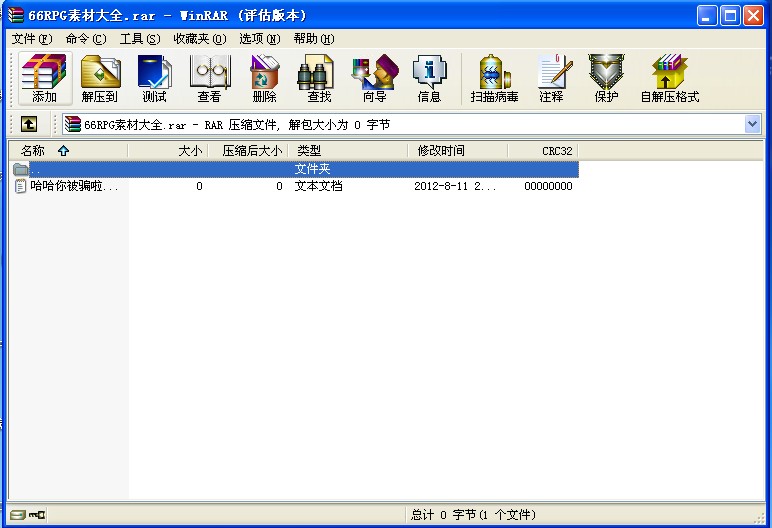
Task: Click the 删除 (Delete) toolbar icon
Action: pos(264,78)
